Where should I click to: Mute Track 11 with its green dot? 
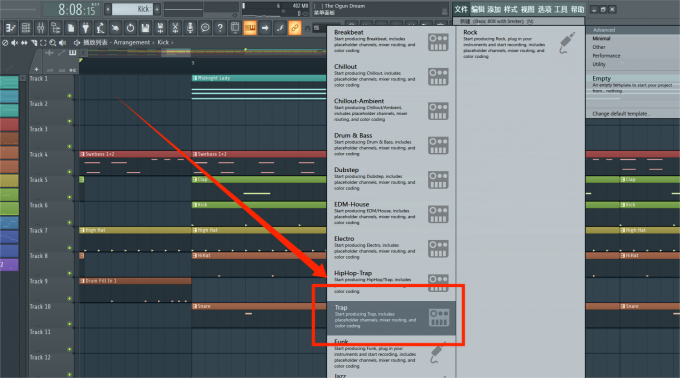(x=69, y=349)
